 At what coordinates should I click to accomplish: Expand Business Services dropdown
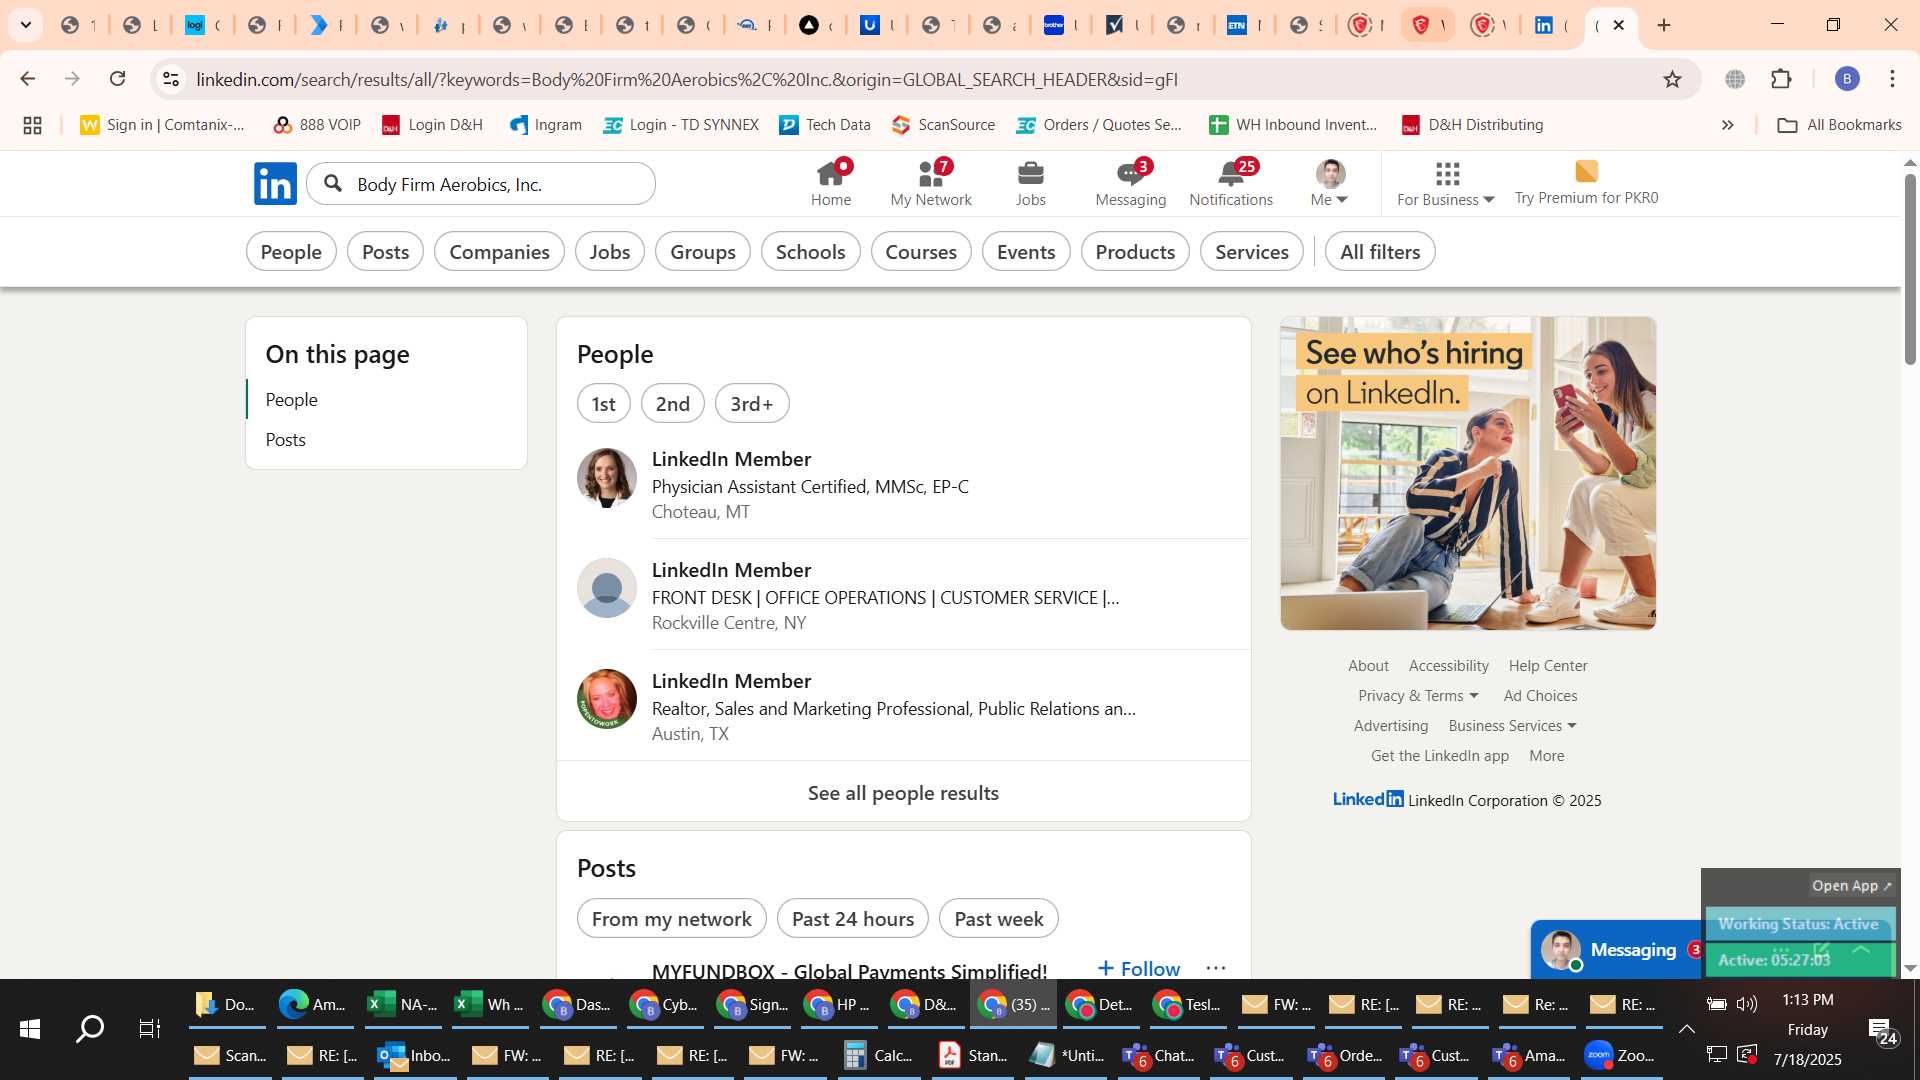(1512, 726)
